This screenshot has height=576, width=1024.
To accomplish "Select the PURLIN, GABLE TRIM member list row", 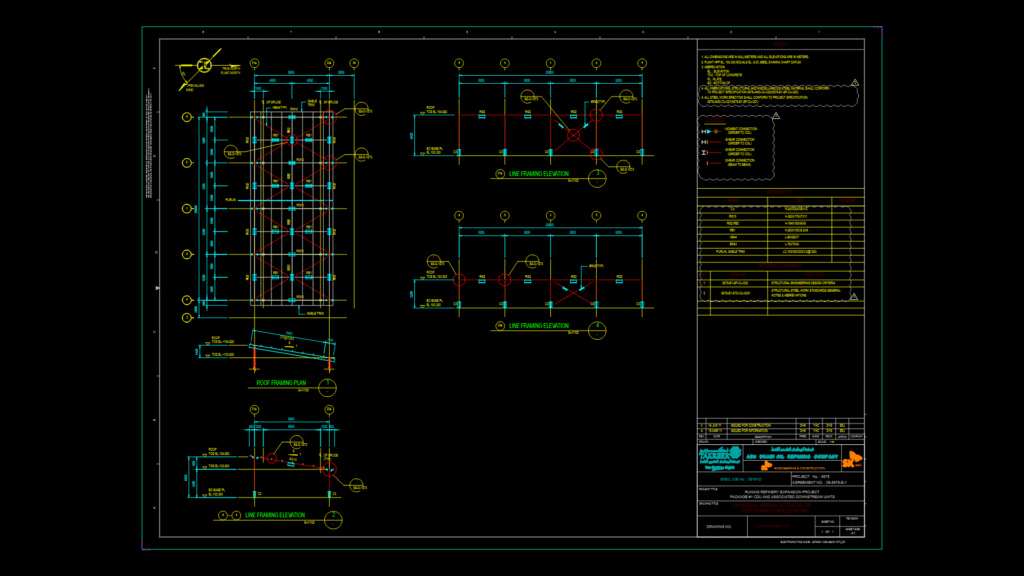I will (x=780, y=251).
